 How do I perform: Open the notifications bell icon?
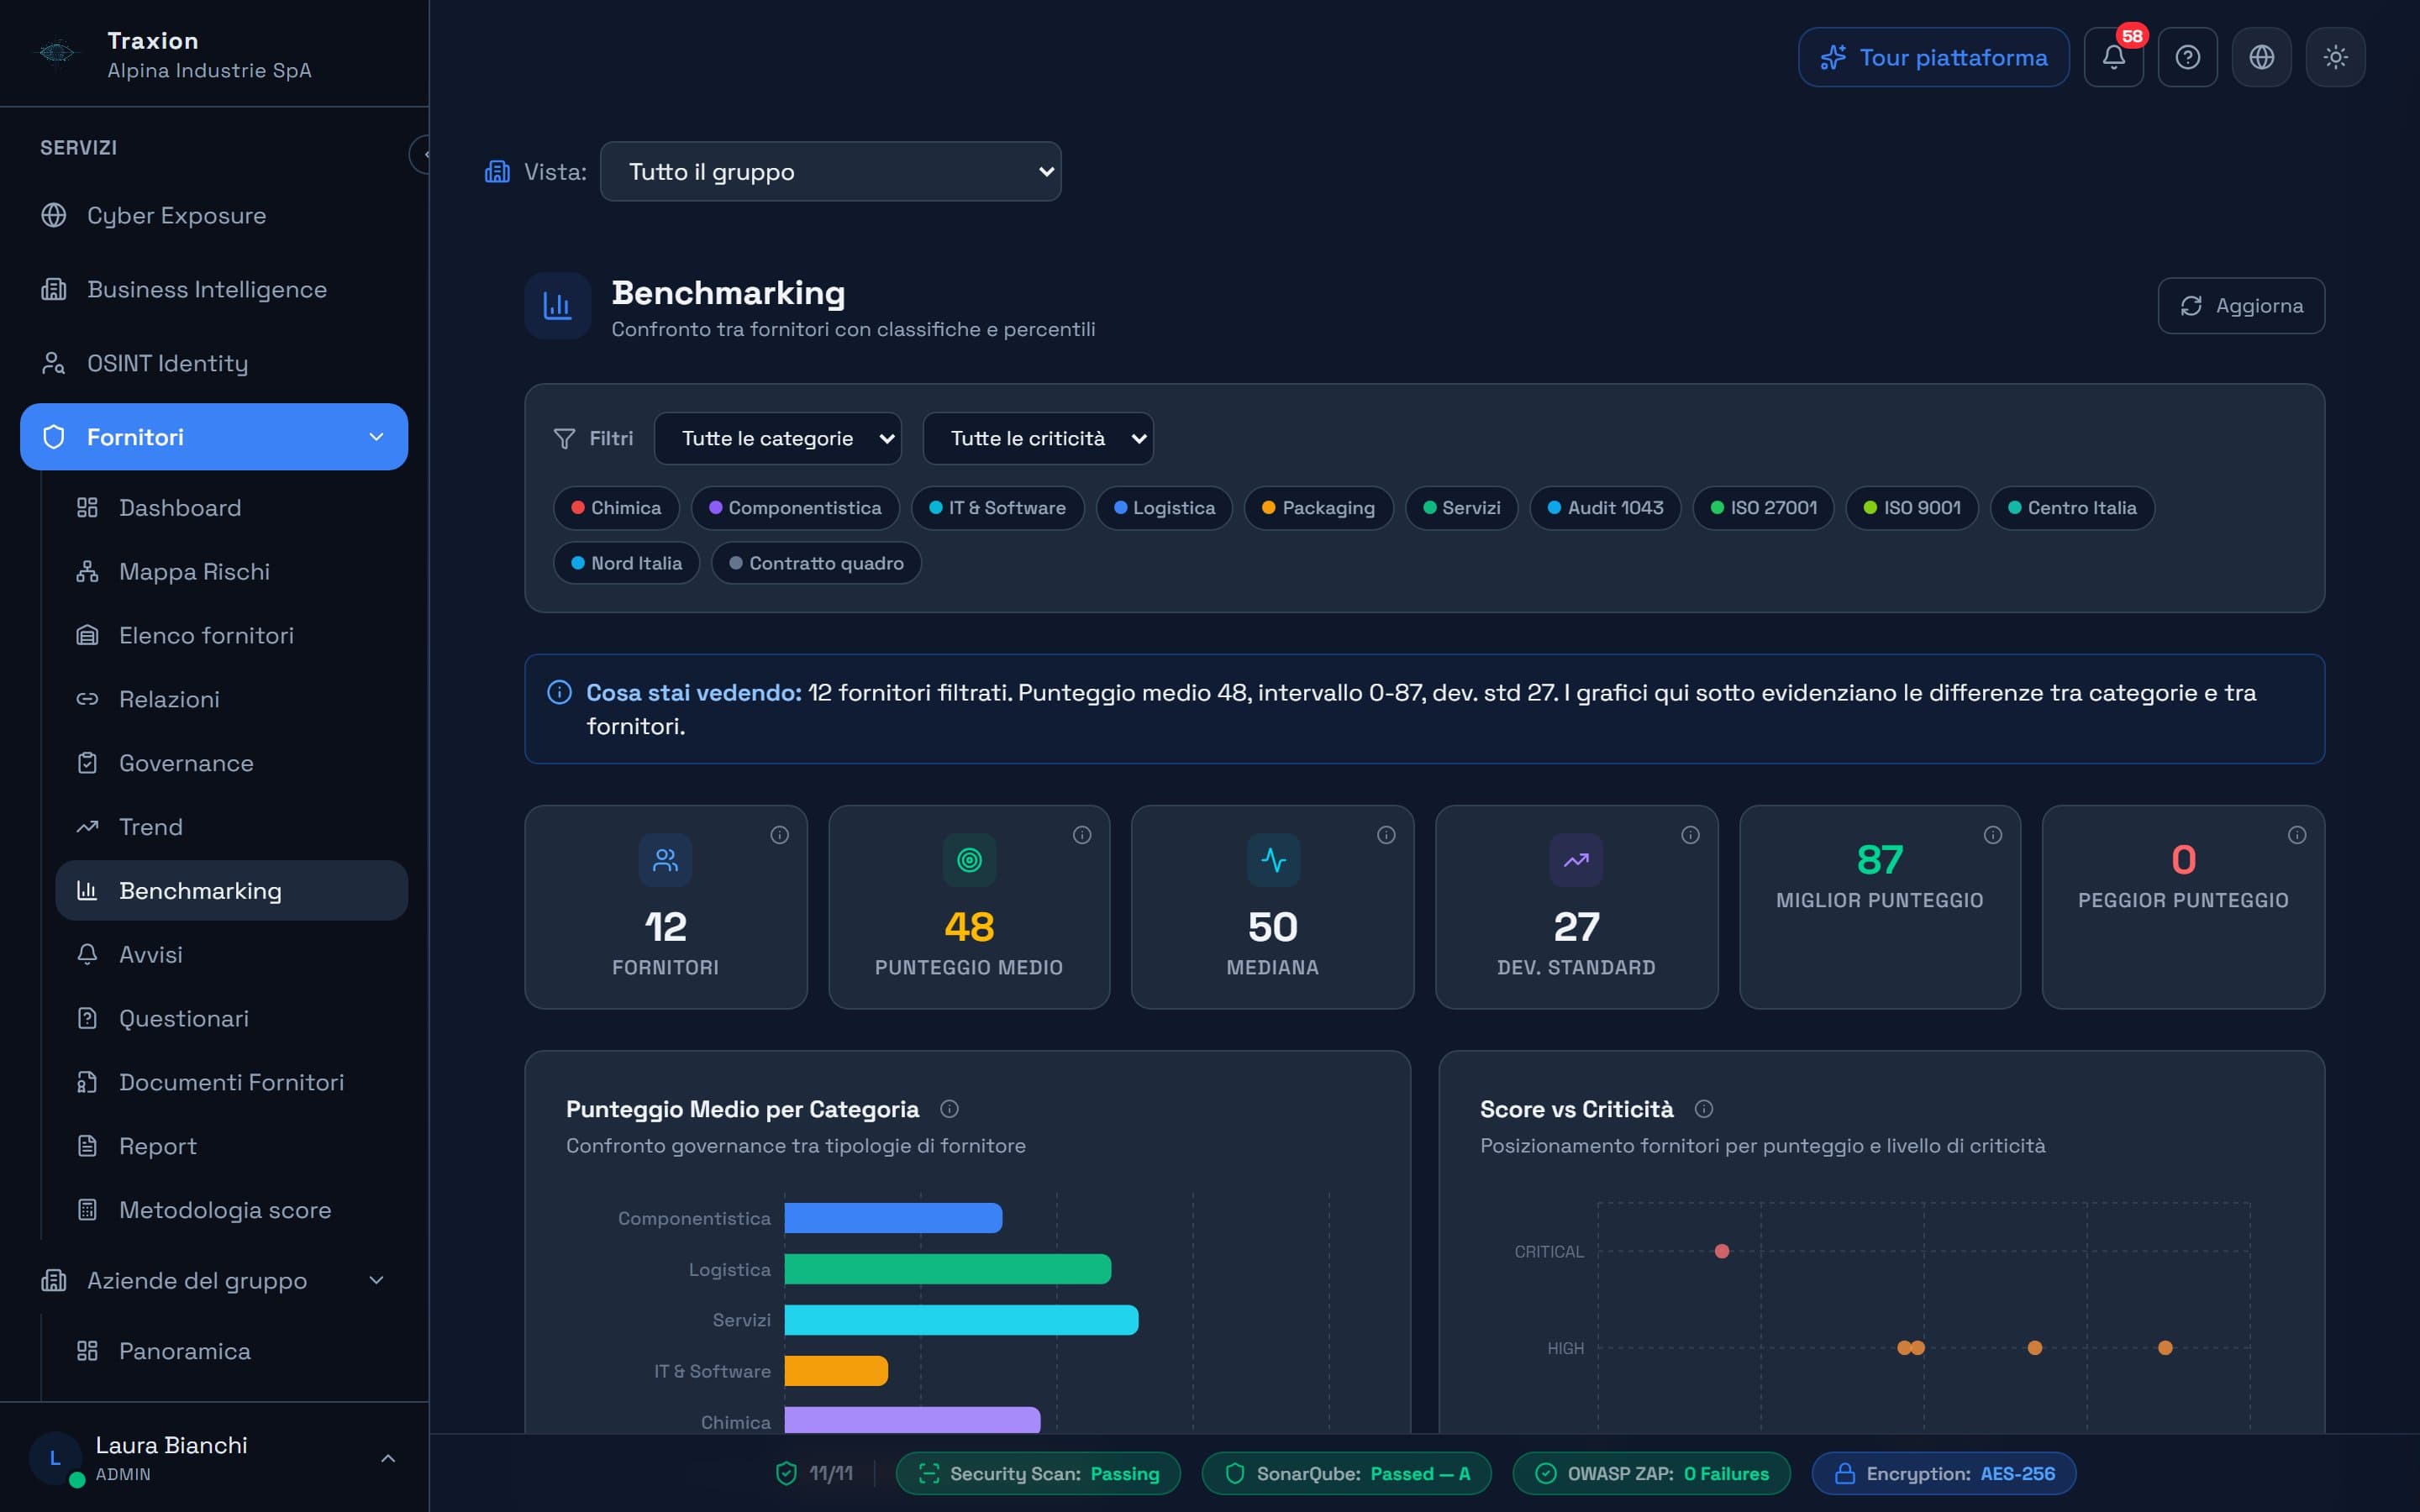tap(2113, 57)
